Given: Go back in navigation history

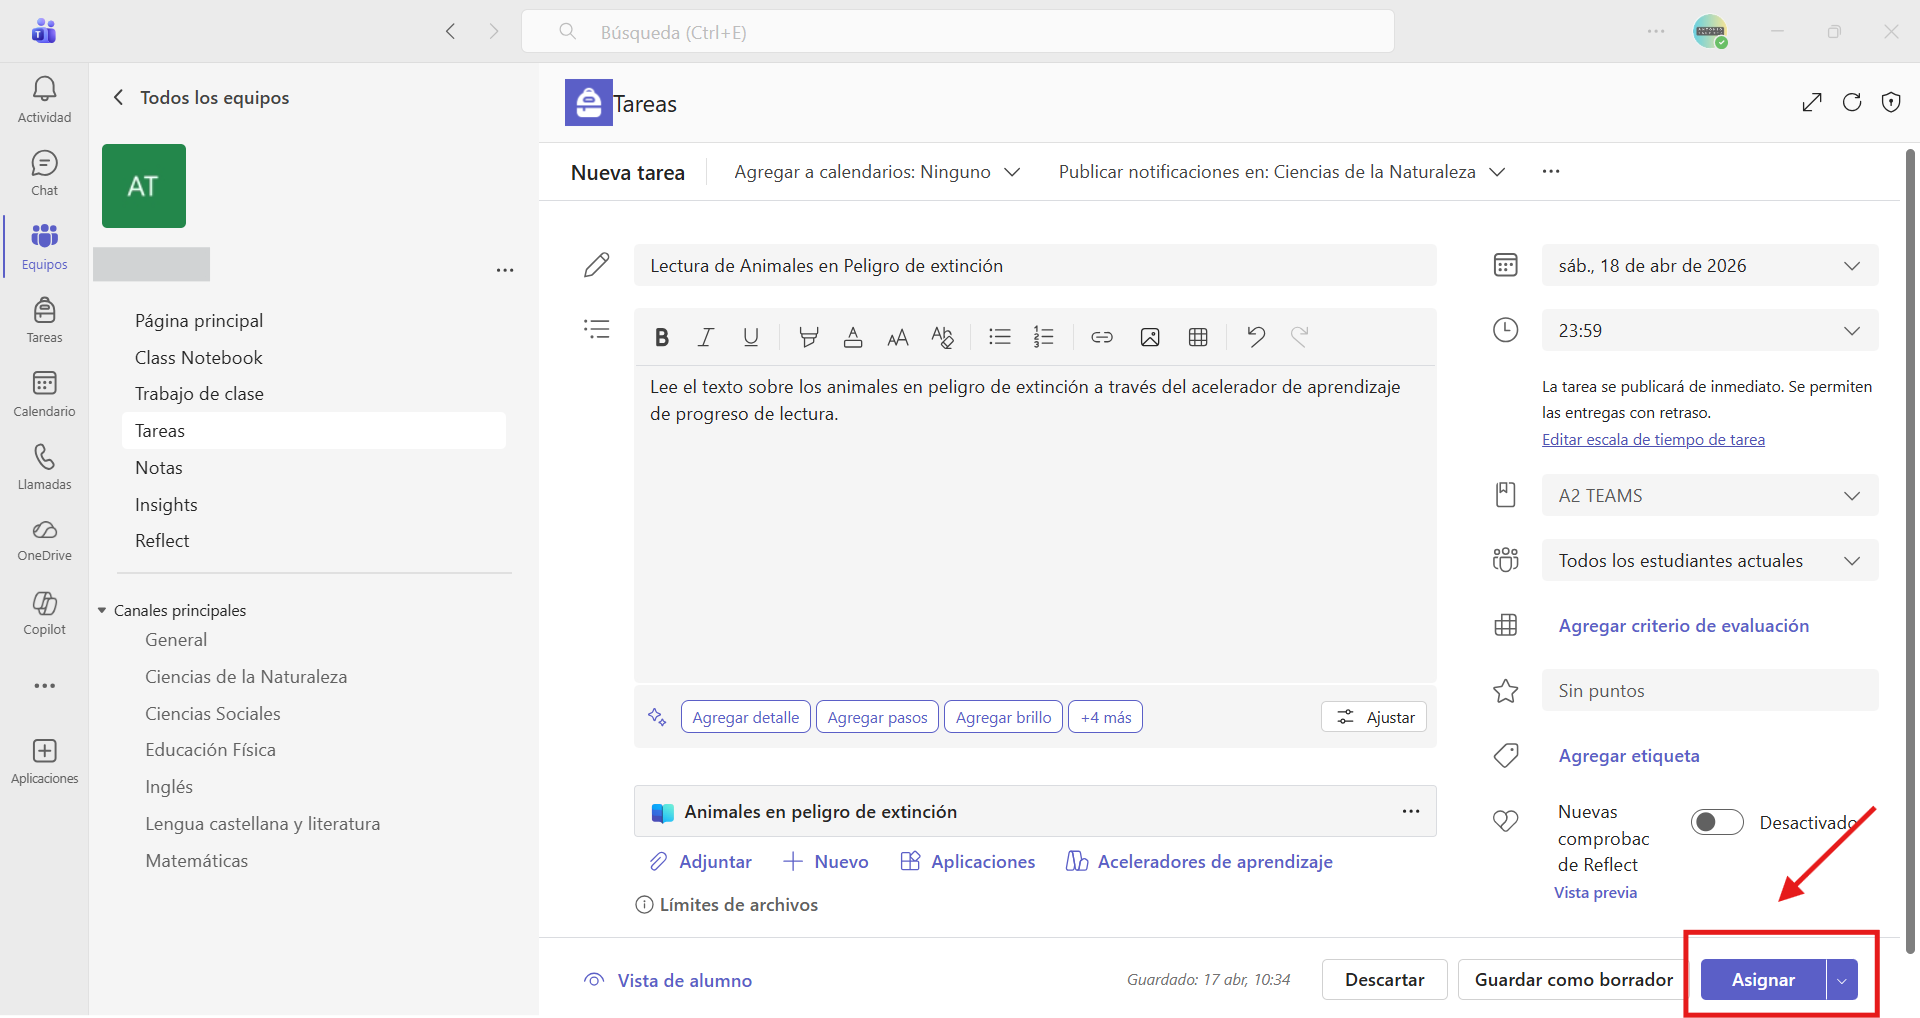Looking at the screenshot, I should (451, 32).
